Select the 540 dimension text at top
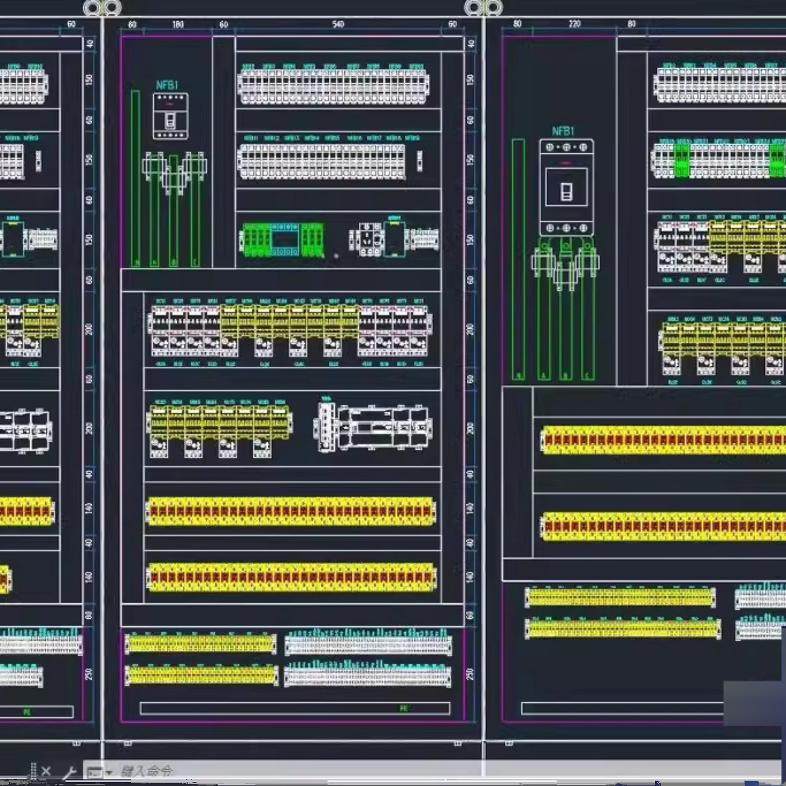Screen dimensions: 786x786 (338, 24)
